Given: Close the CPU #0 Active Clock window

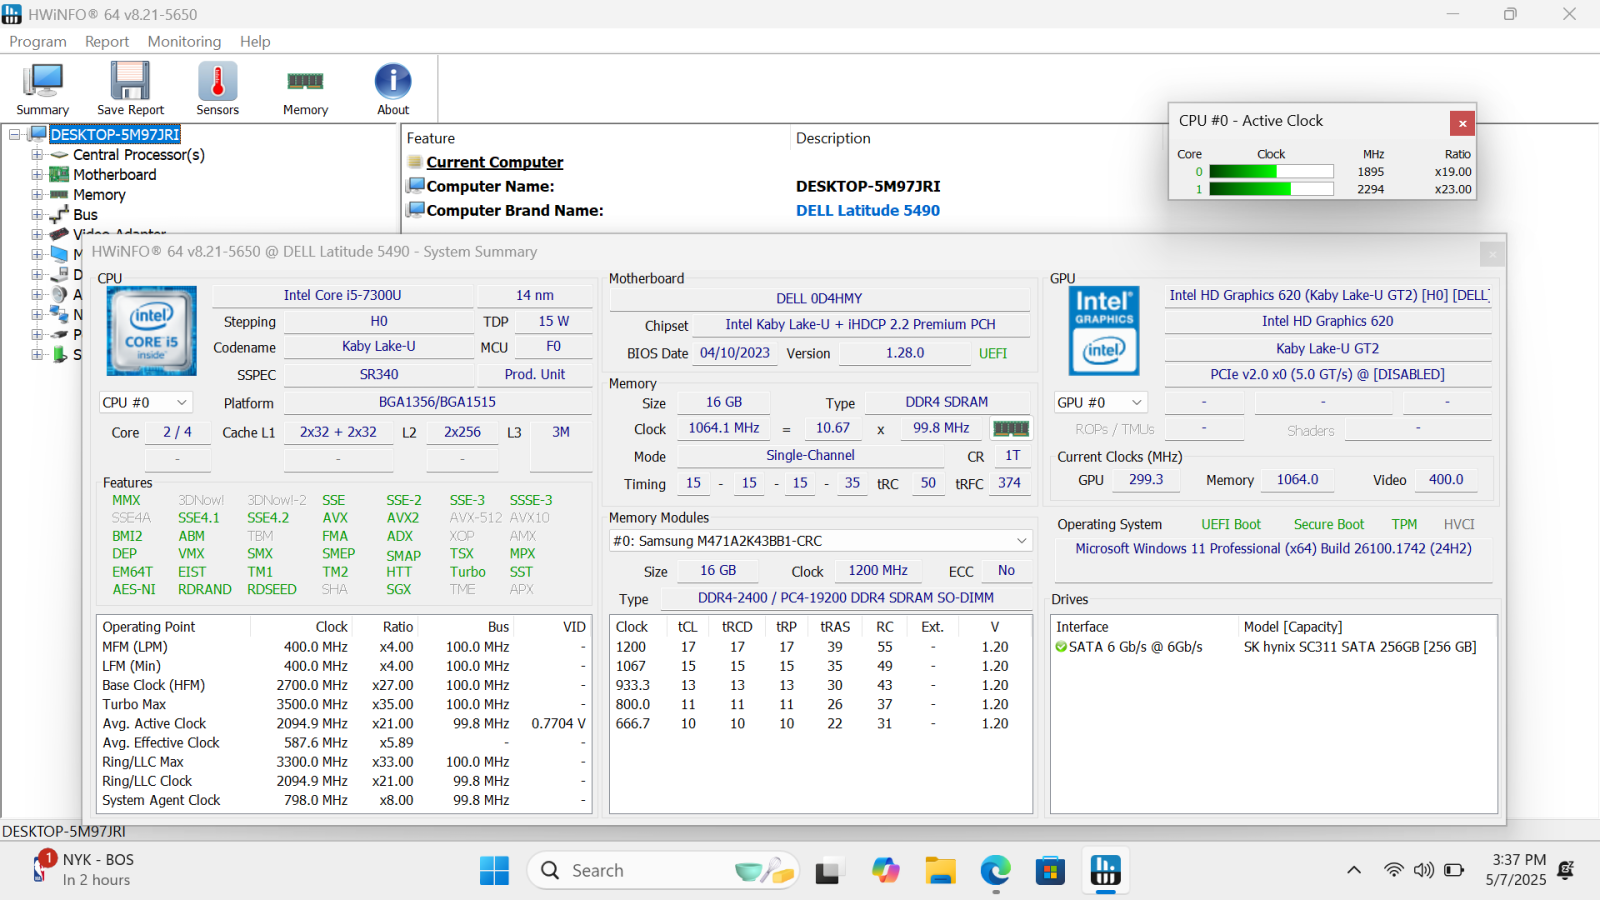Looking at the screenshot, I should [x=1462, y=123].
